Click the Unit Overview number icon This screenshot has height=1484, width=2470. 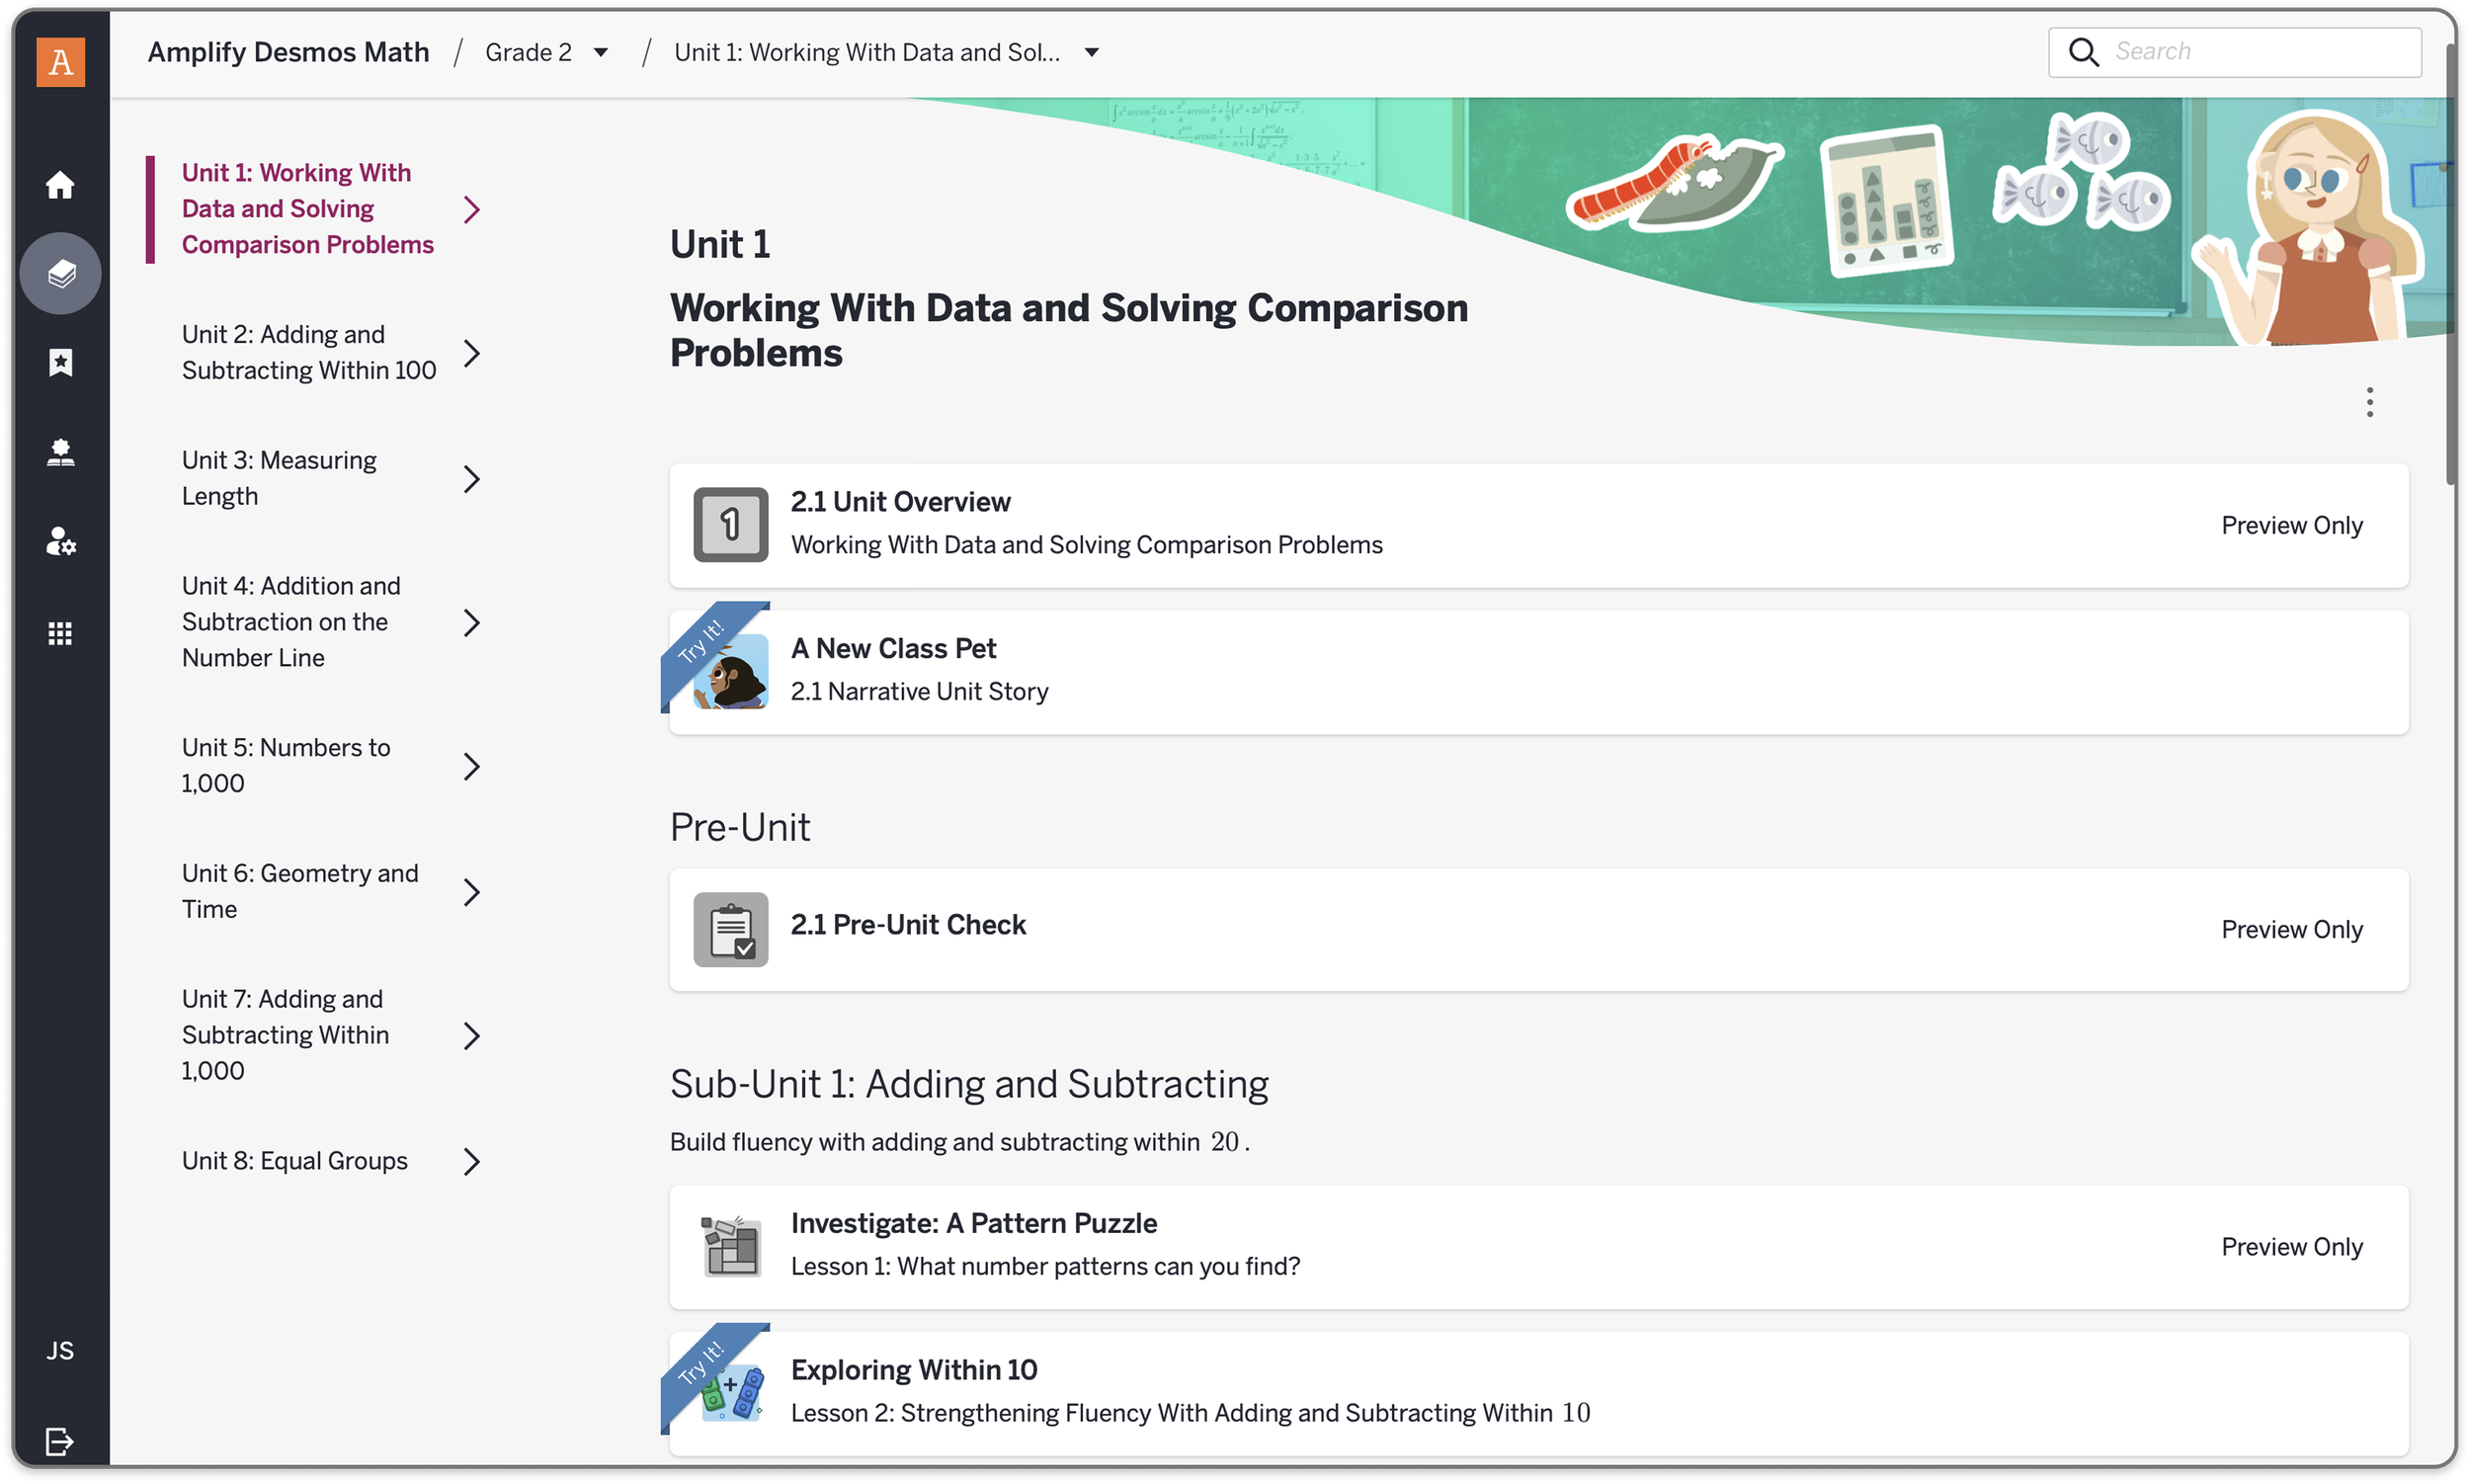tap(731, 525)
